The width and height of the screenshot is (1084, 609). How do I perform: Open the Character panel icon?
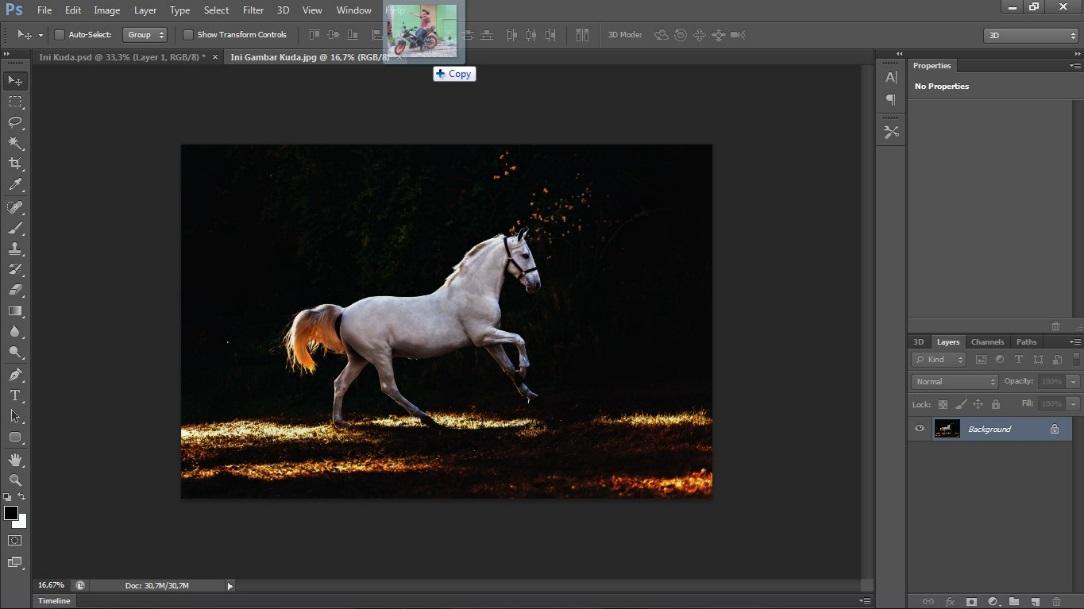coord(891,77)
